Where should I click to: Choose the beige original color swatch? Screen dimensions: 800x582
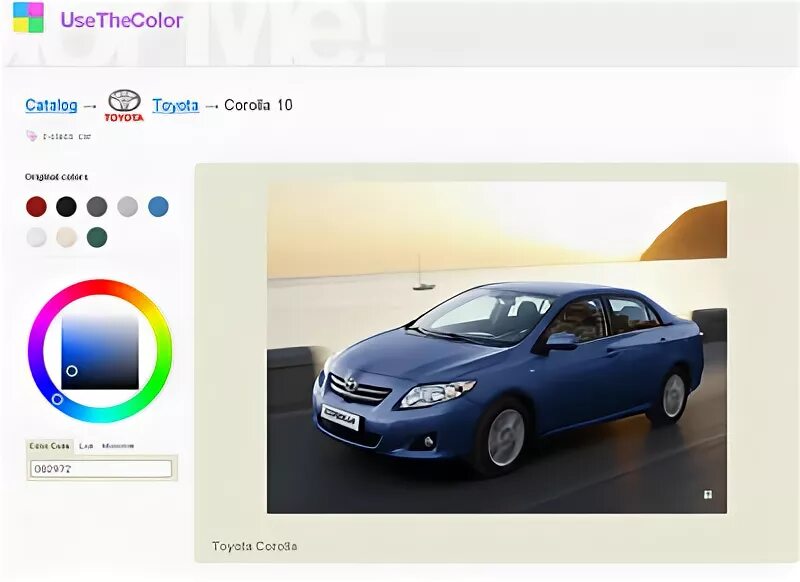pyautogui.click(x=66, y=237)
